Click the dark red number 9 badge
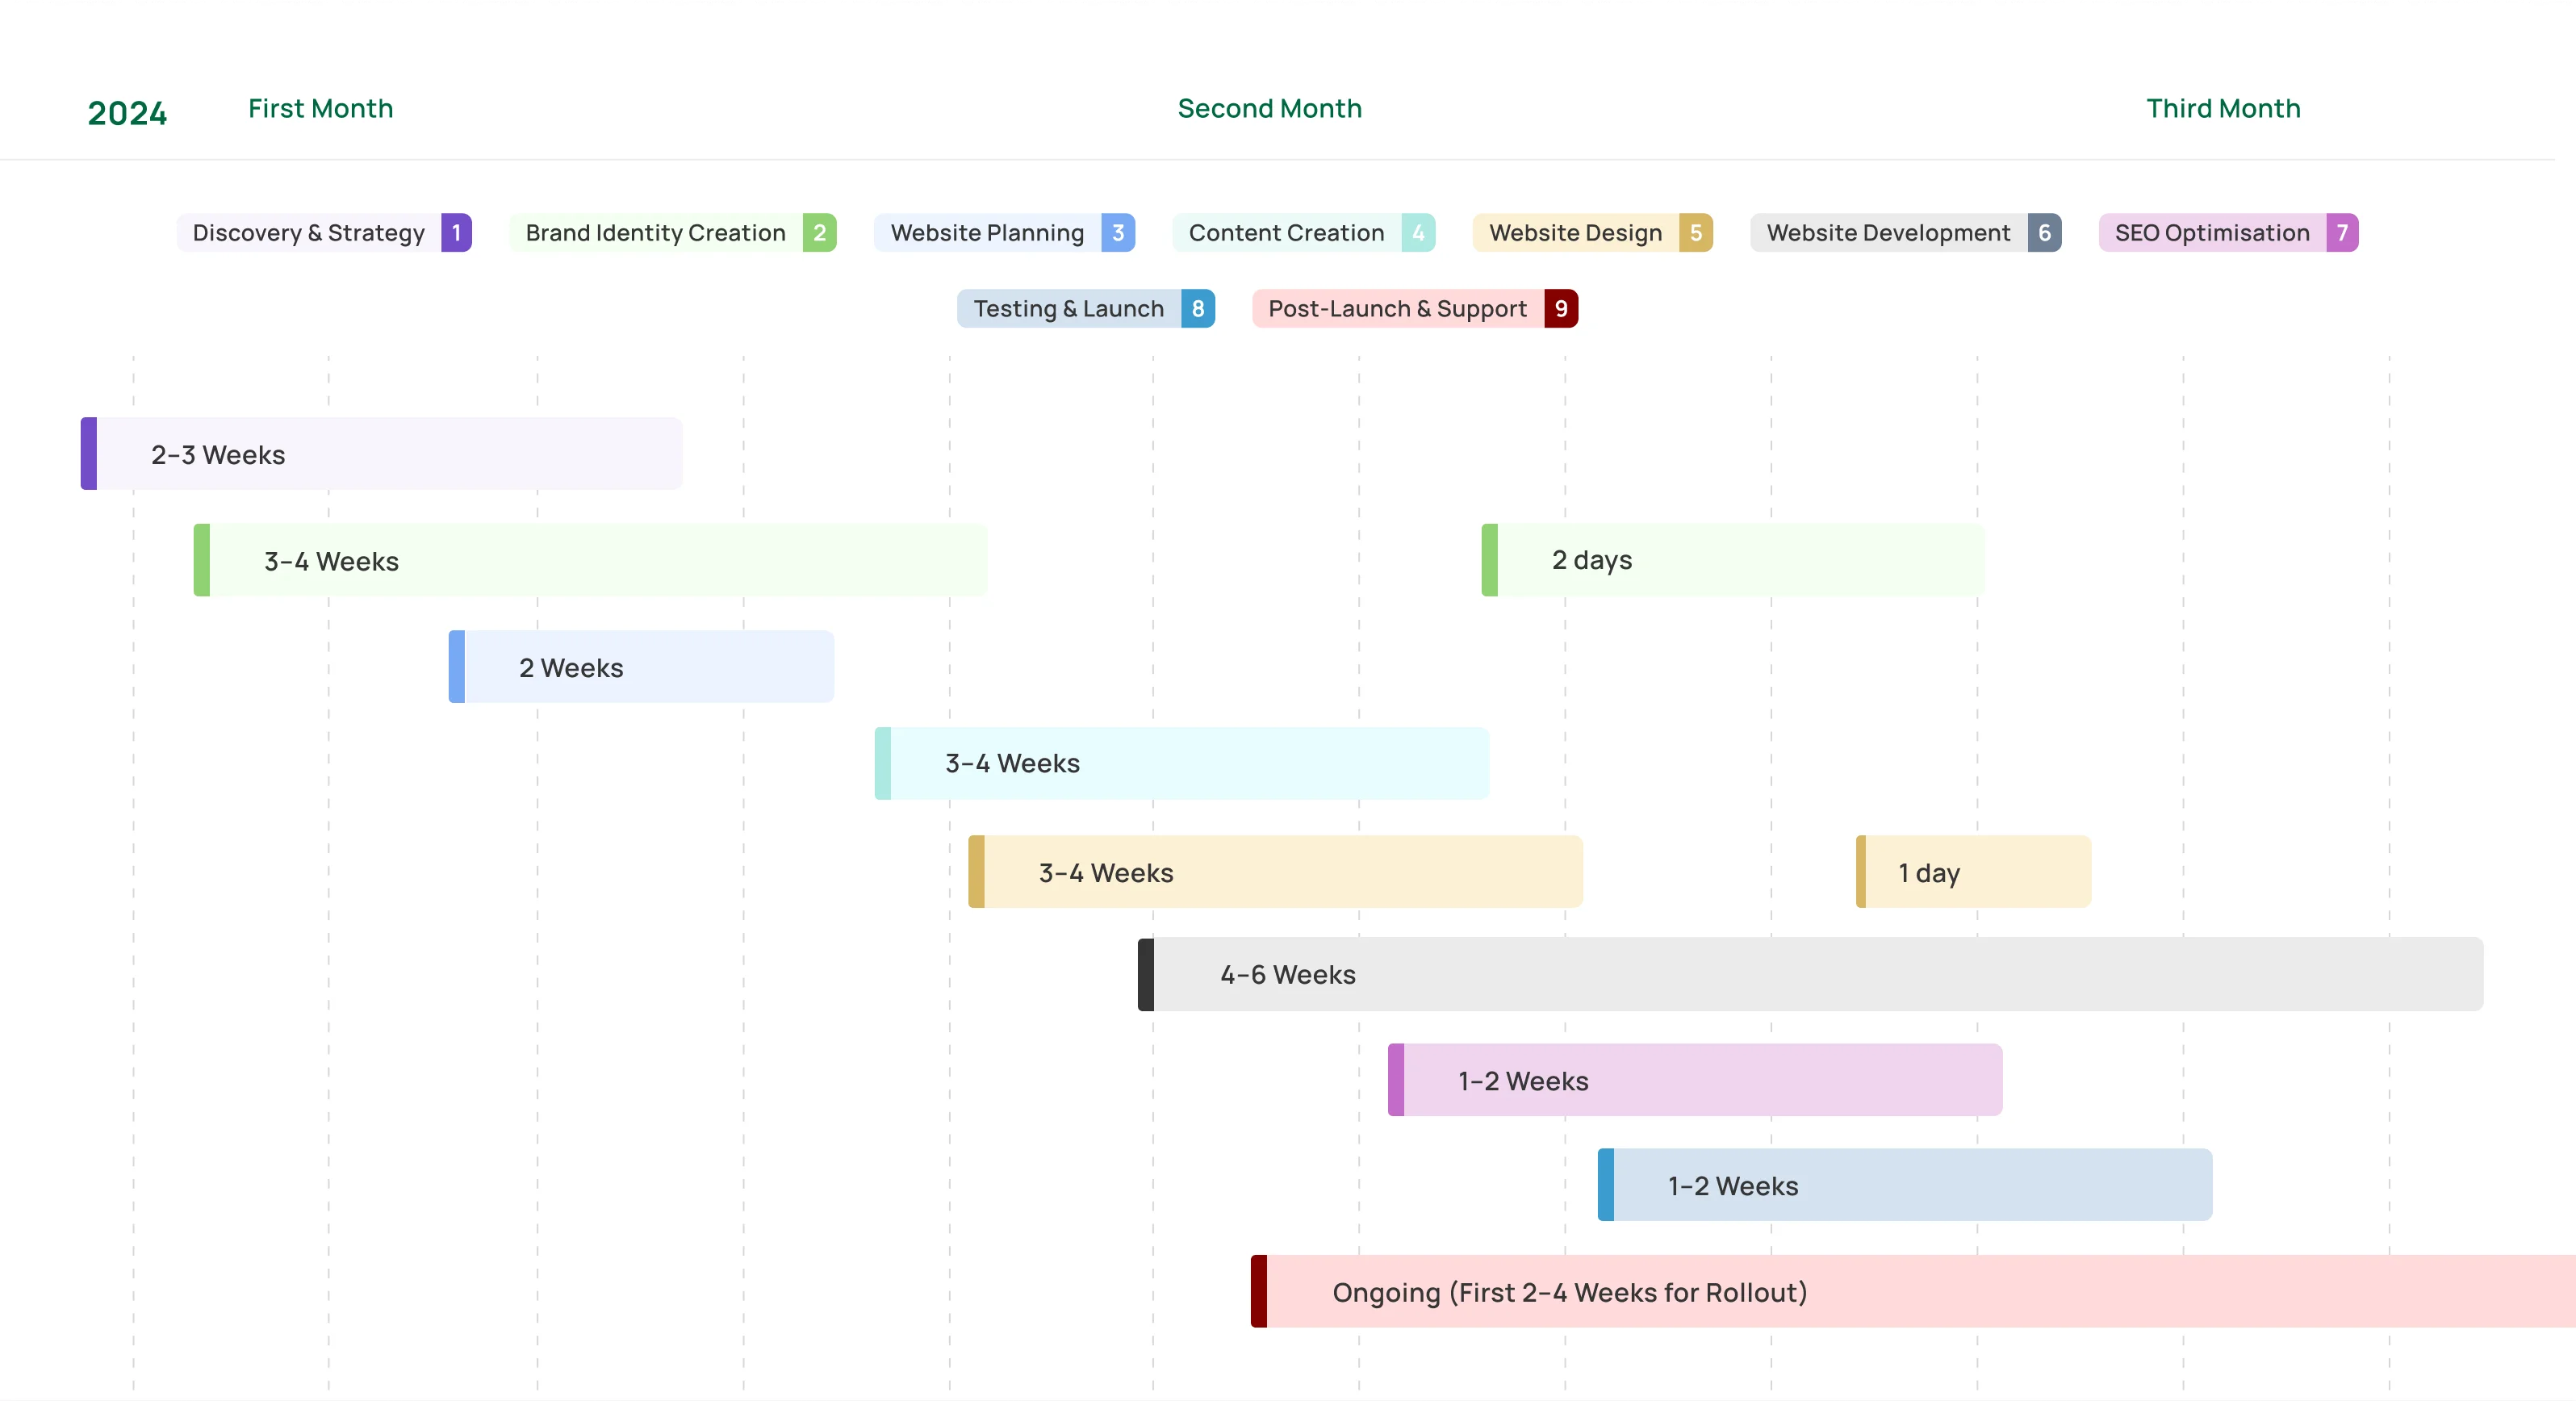Viewport: 2576px width, 1401px height. 1561,309
